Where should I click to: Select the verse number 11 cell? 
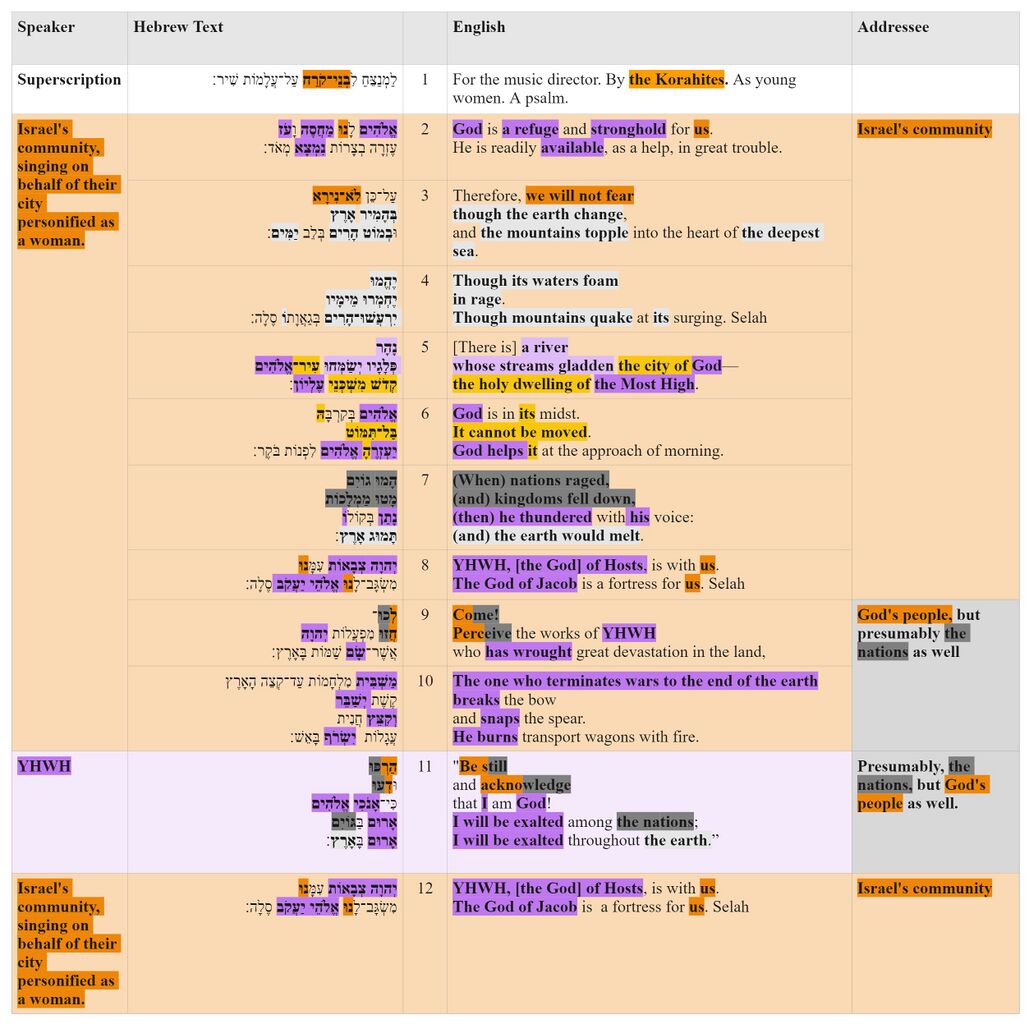[425, 767]
